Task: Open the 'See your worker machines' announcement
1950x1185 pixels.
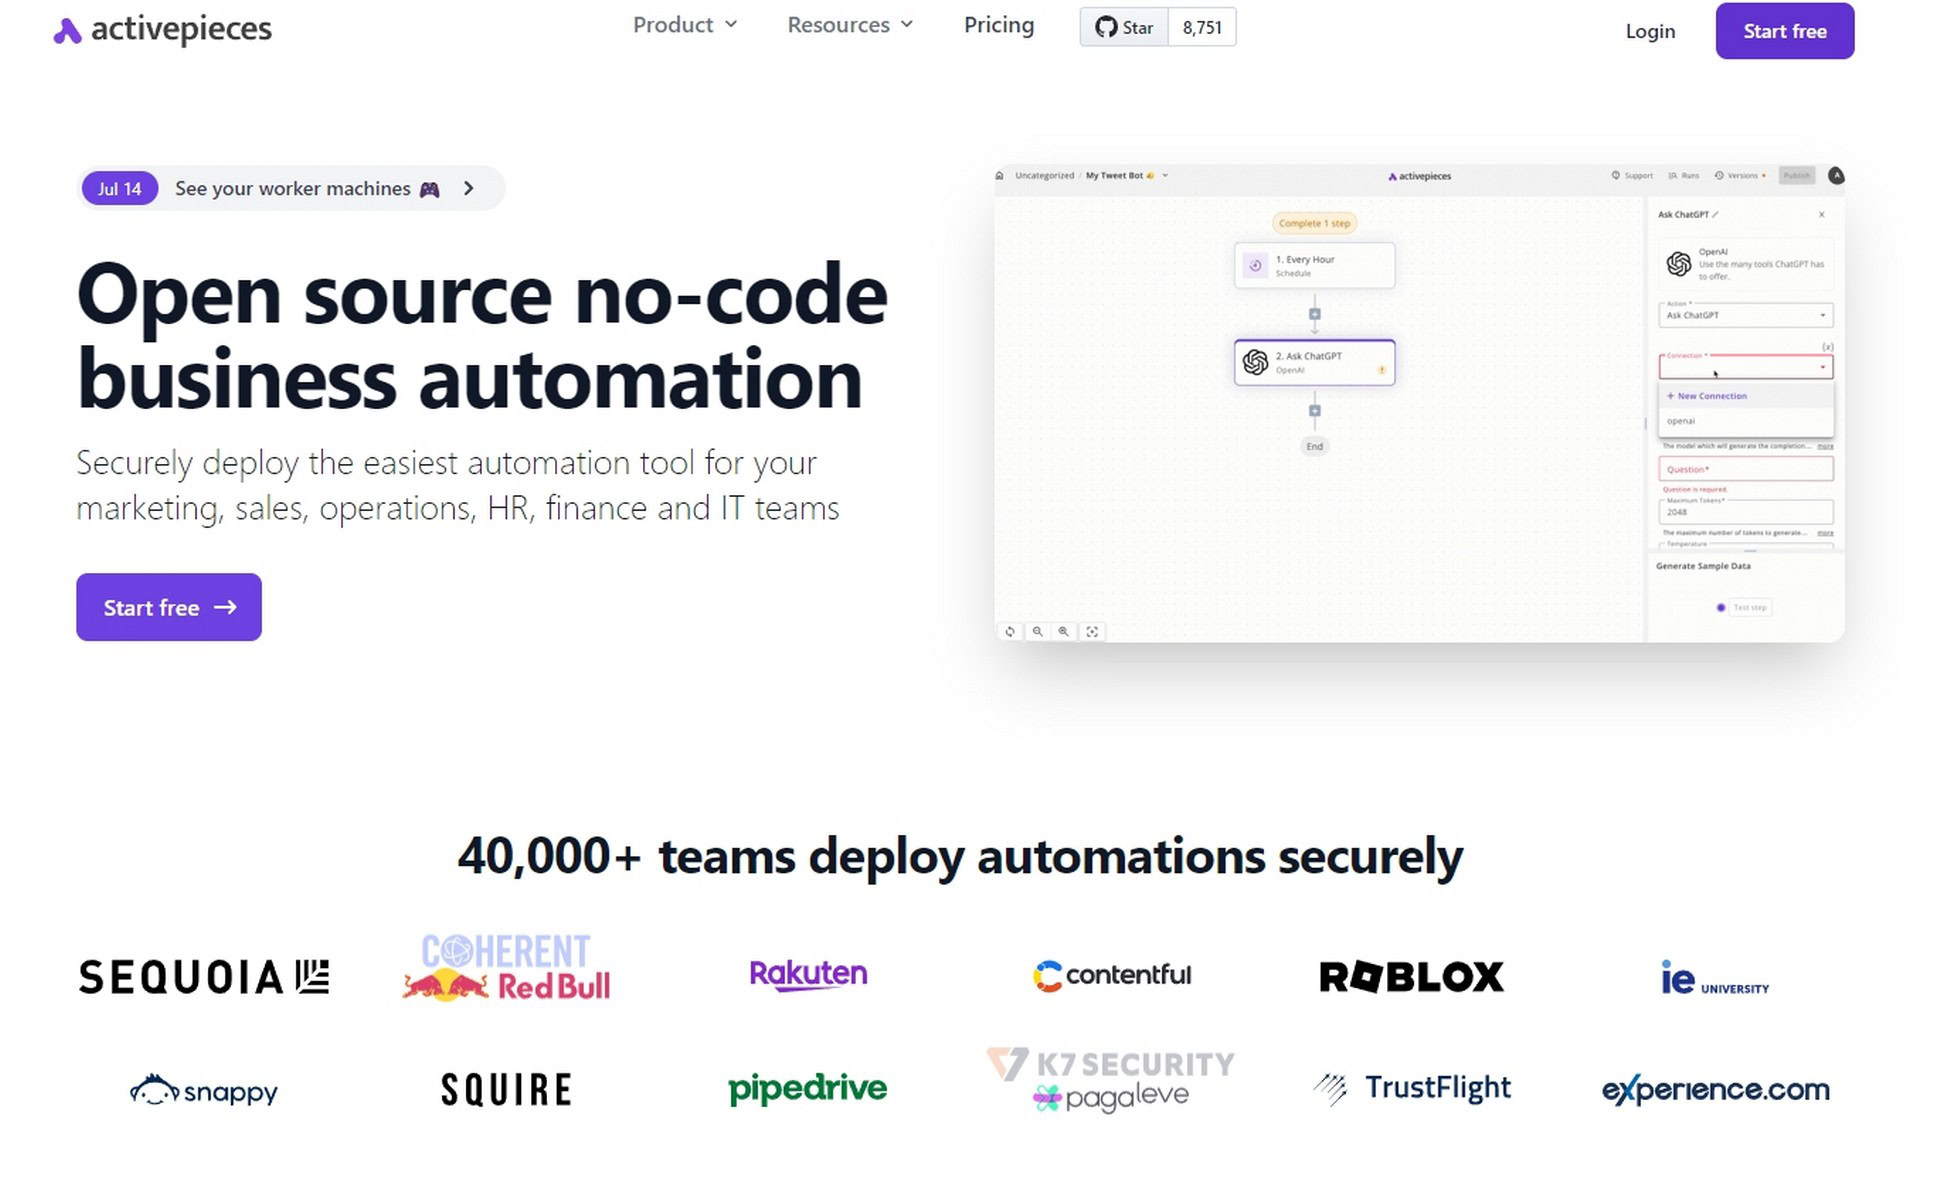Action: 292,189
